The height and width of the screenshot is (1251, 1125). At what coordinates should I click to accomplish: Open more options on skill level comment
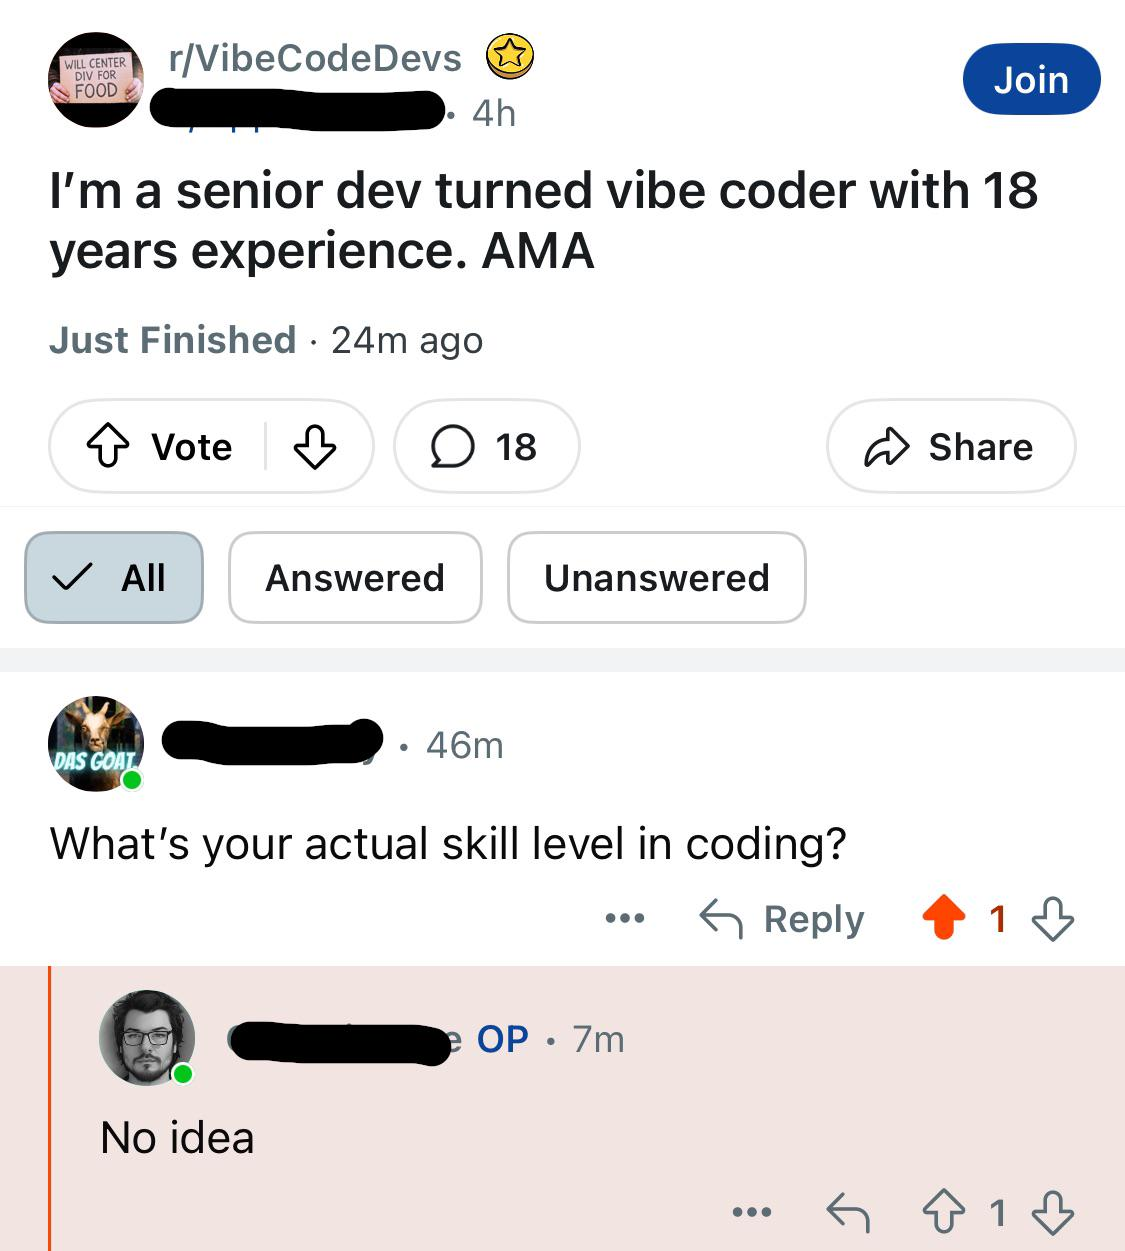(x=625, y=918)
